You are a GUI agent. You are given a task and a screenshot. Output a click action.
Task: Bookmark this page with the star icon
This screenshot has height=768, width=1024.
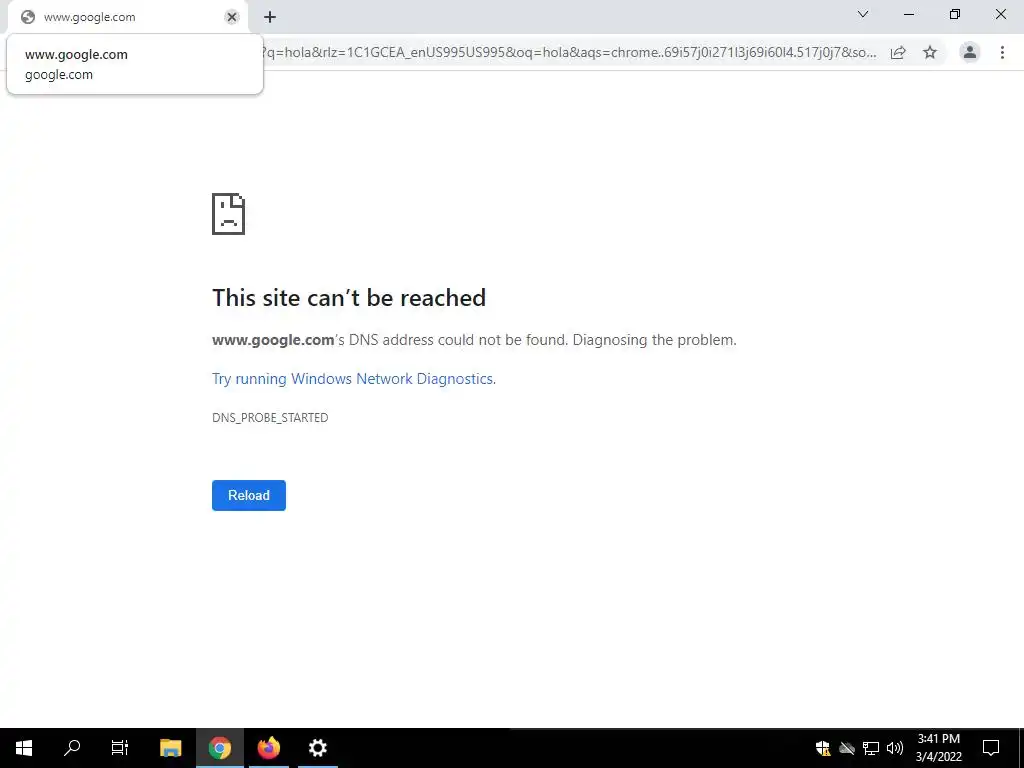[x=930, y=52]
